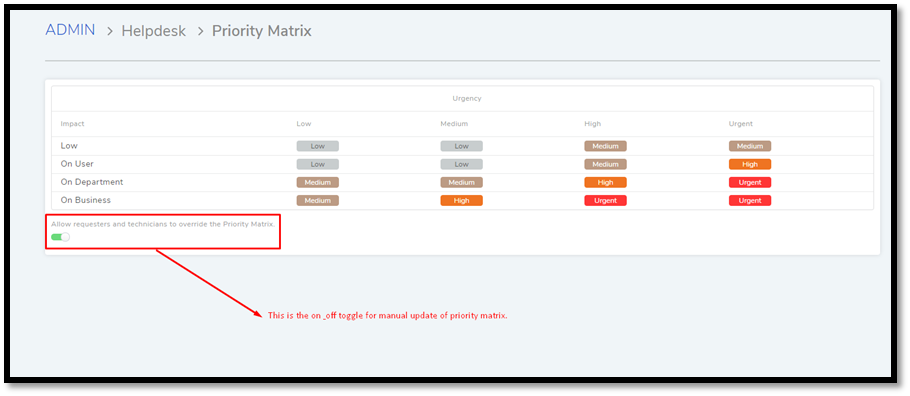Select the On User row label

pyautogui.click(x=77, y=164)
